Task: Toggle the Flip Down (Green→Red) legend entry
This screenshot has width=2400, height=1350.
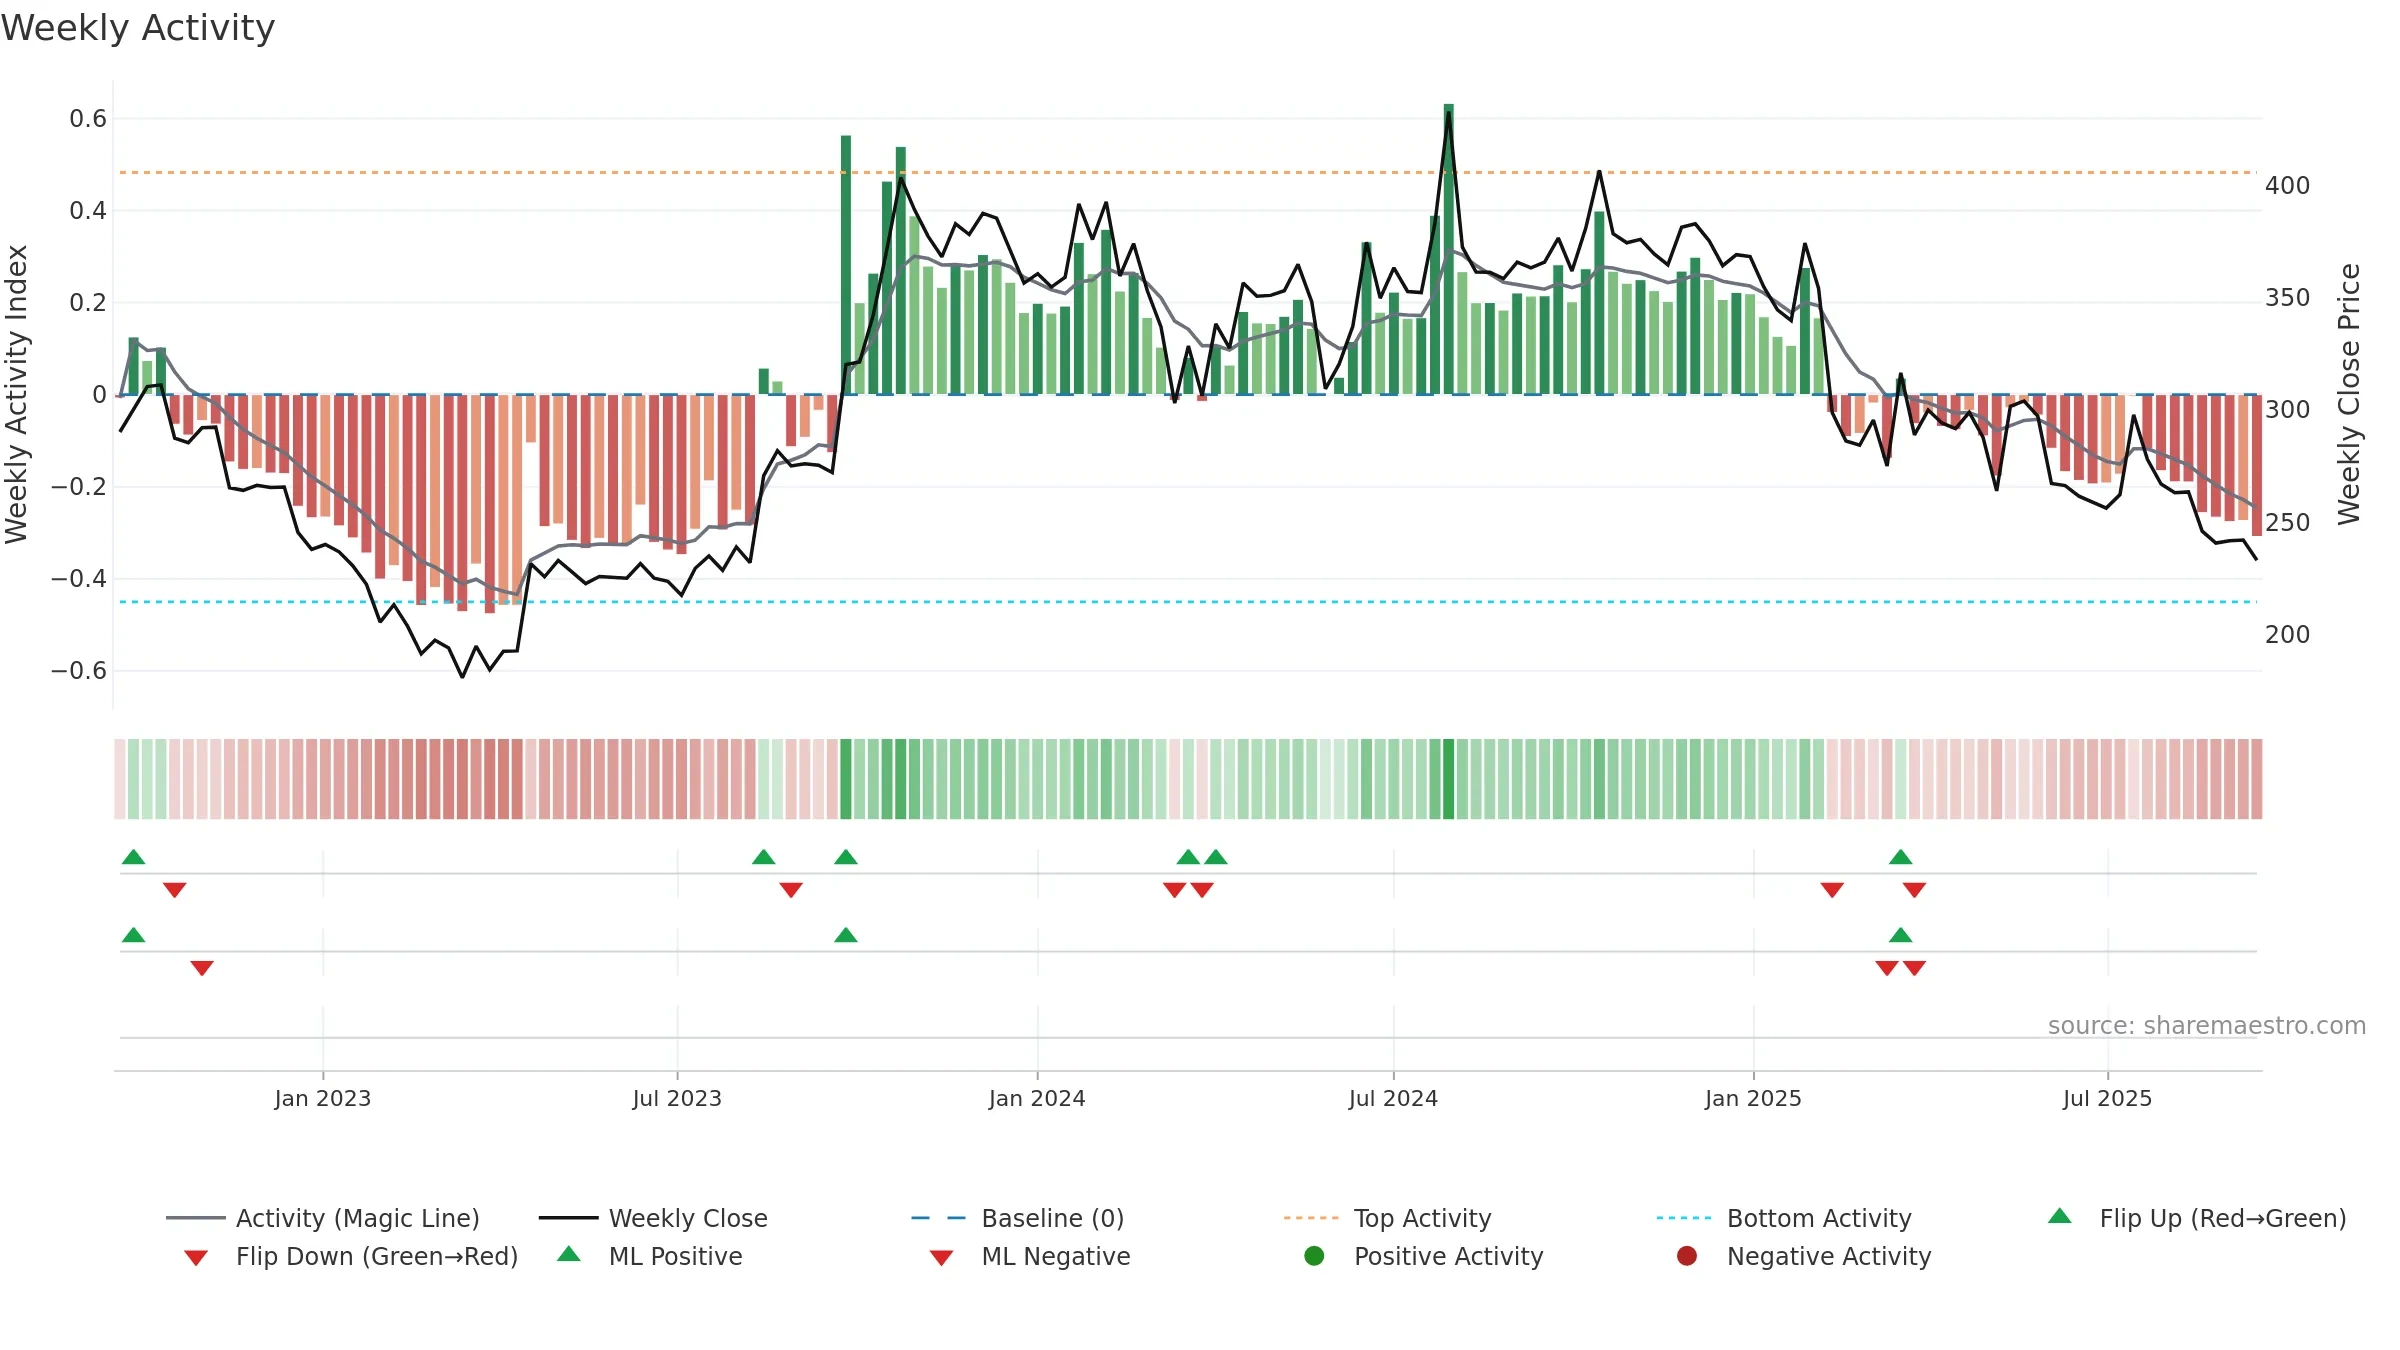Action: [351, 1256]
